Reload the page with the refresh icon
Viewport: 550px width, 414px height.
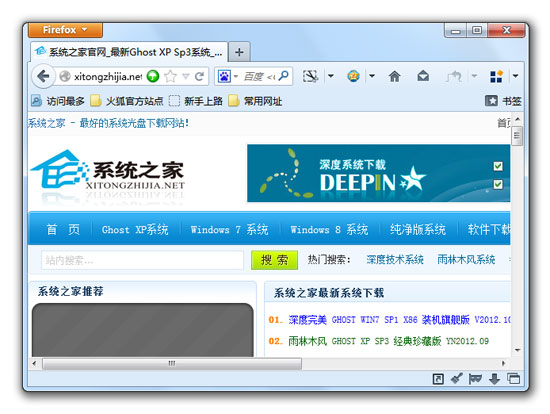click(x=200, y=76)
